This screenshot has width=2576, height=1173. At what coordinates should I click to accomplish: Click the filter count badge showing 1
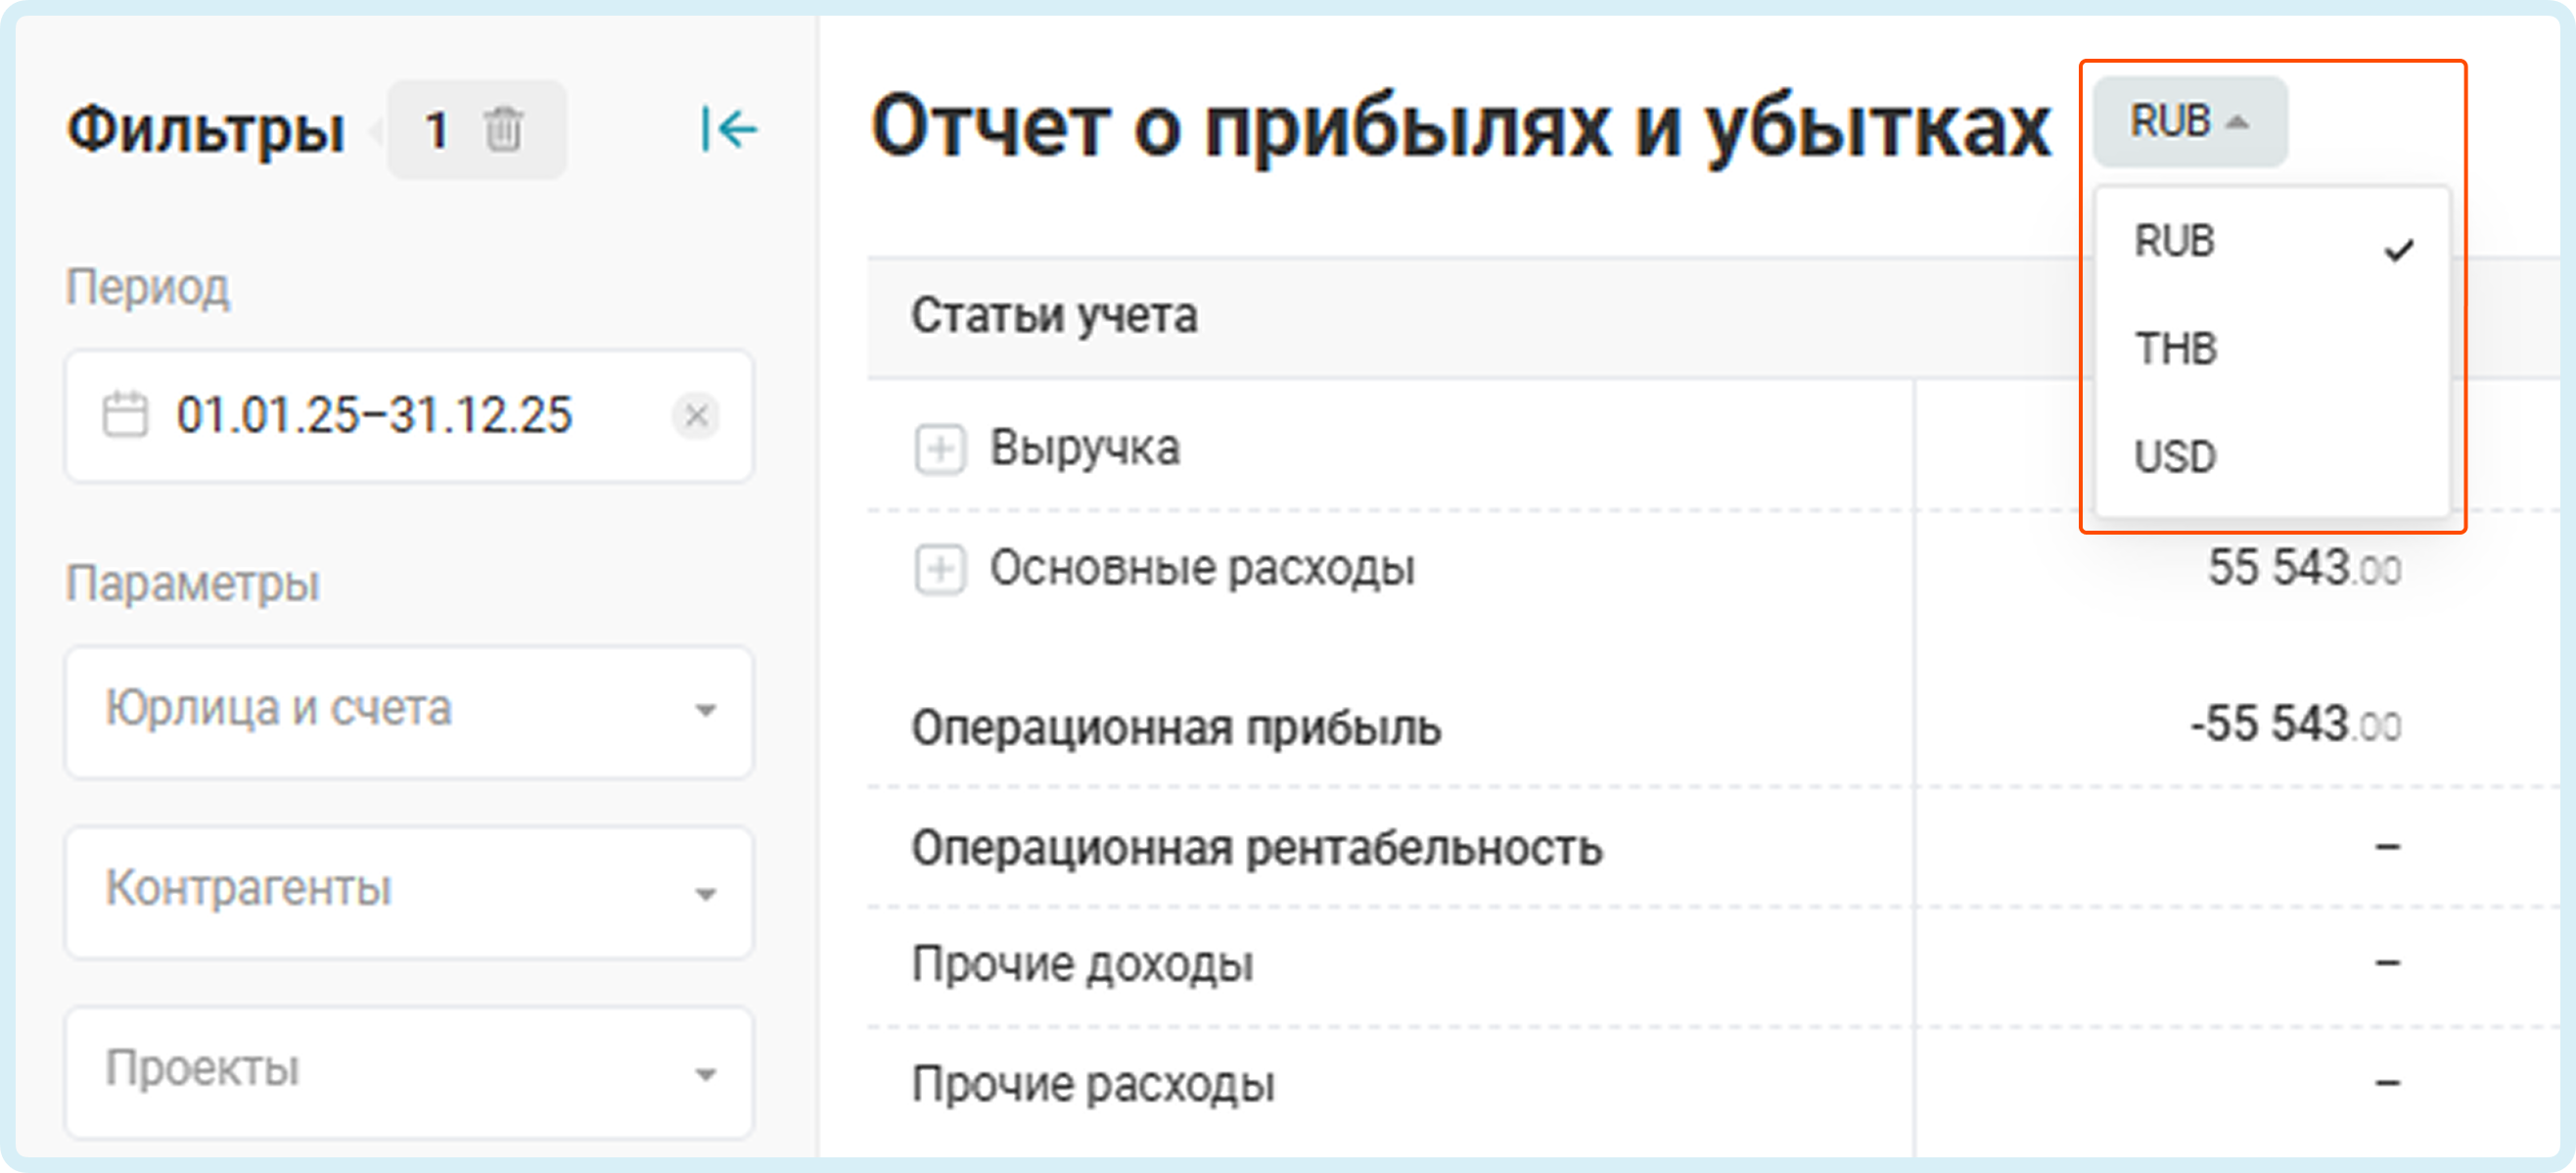point(436,130)
